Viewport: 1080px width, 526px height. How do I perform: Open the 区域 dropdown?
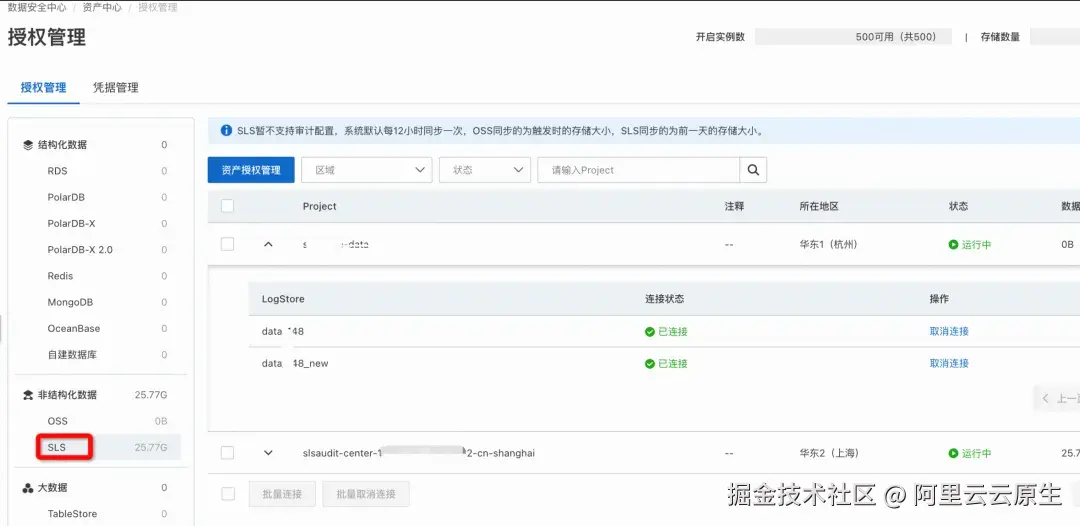[x=366, y=170]
